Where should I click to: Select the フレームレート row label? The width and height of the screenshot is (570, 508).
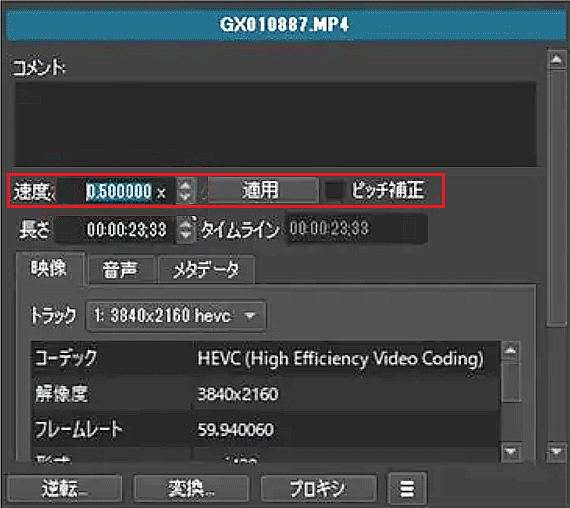(x=79, y=429)
